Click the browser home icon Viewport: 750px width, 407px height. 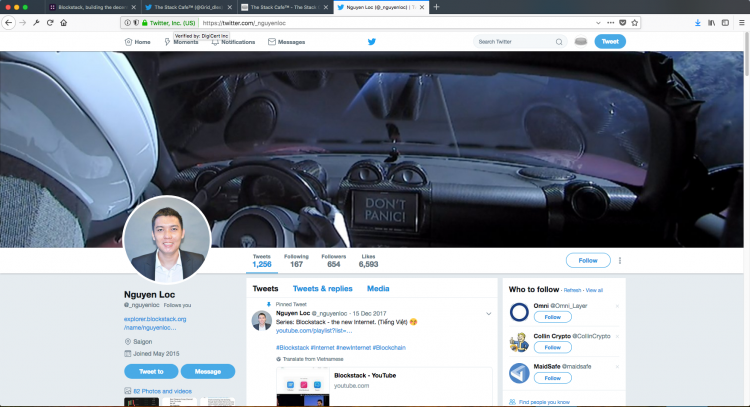click(x=64, y=22)
